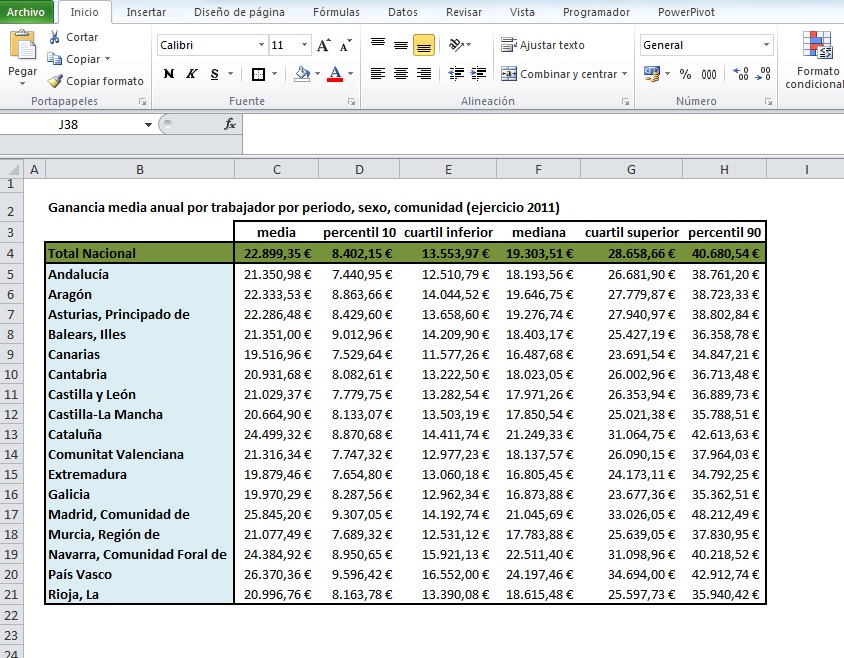Decrease font size with small A
The image size is (844, 658).
tap(346, 45)
